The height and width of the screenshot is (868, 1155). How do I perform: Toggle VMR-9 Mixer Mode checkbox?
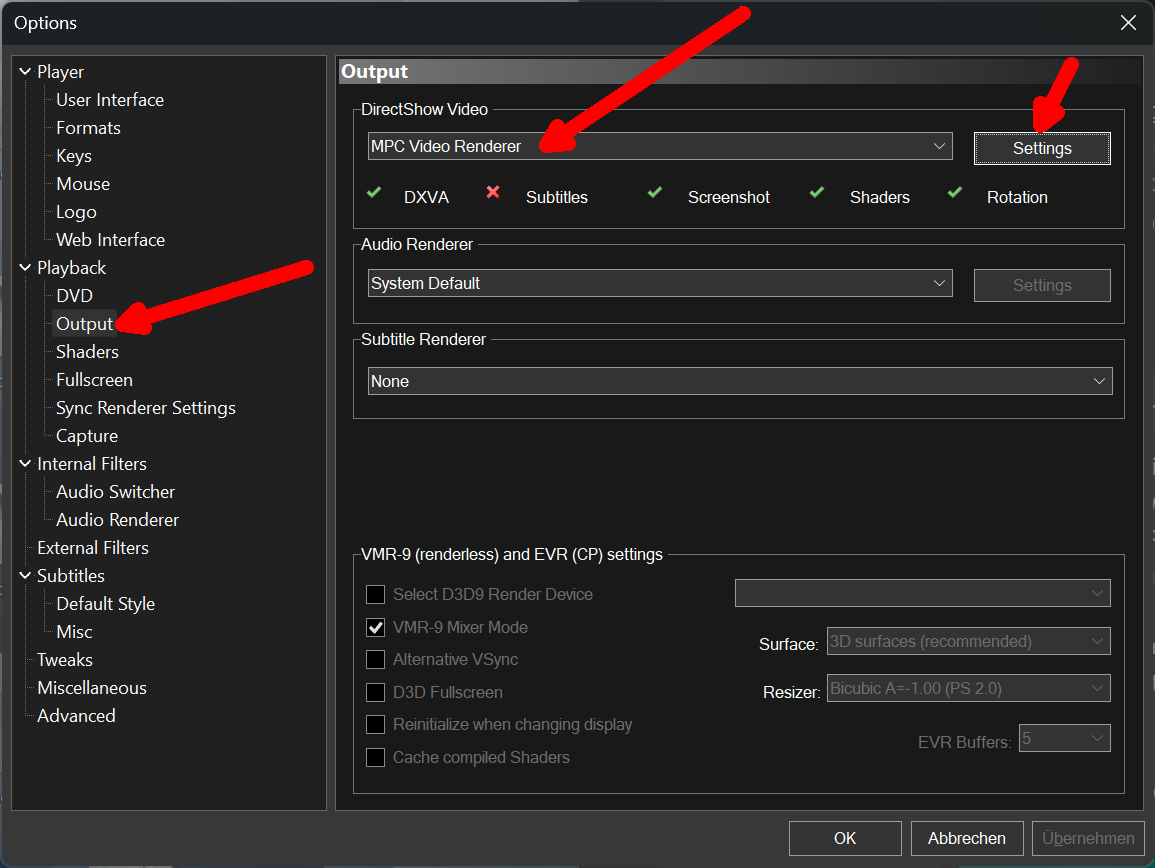tap(376, 627)
